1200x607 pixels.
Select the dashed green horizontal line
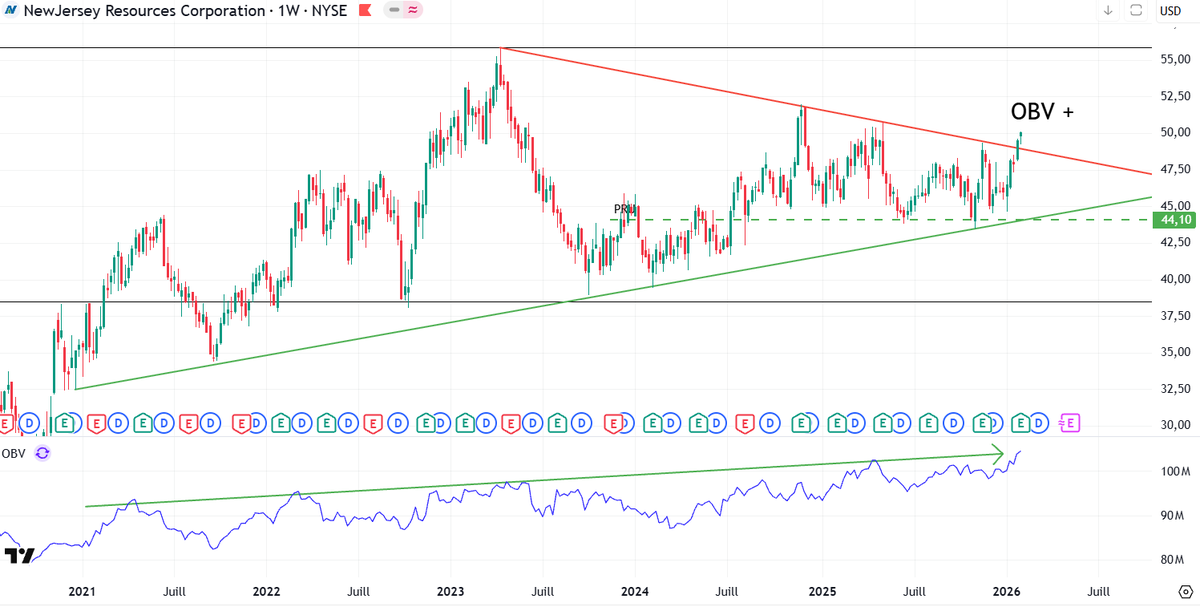880,219
